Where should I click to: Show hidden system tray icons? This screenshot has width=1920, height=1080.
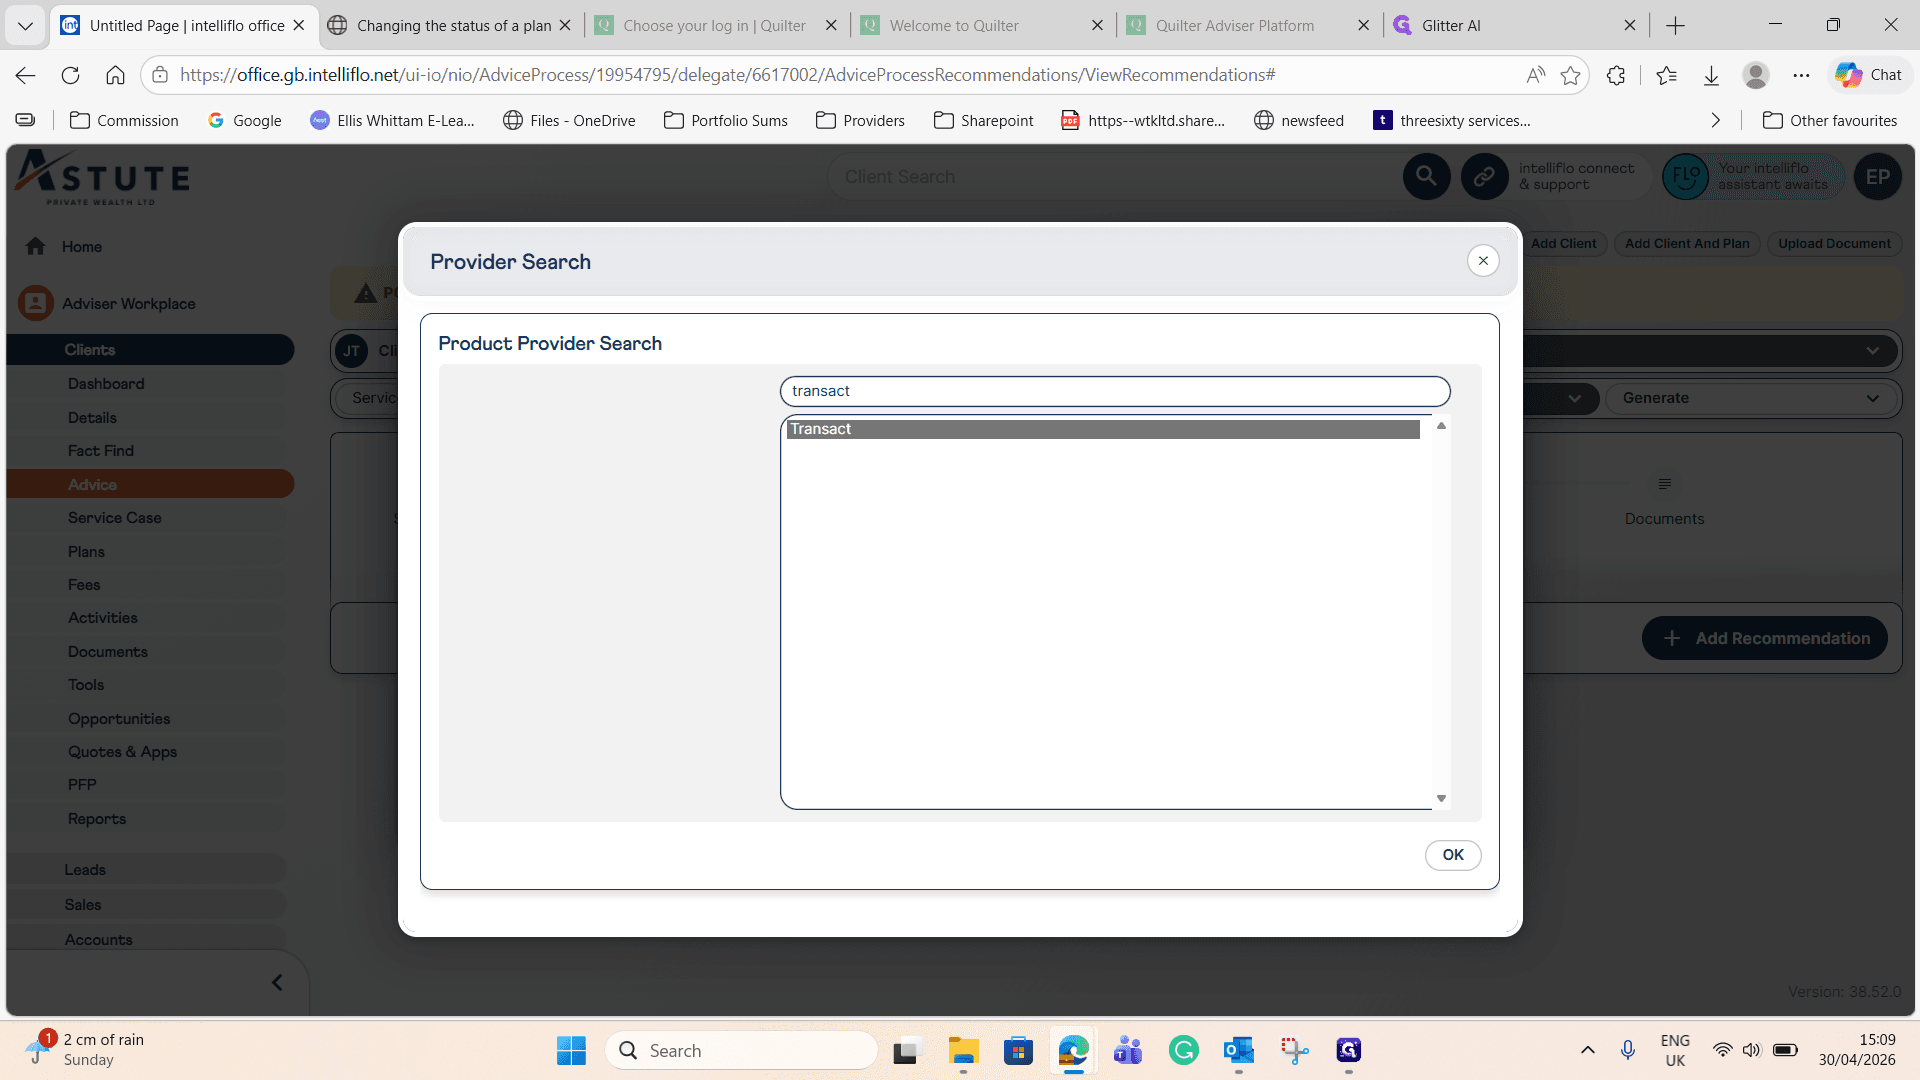(1587, 1050)
